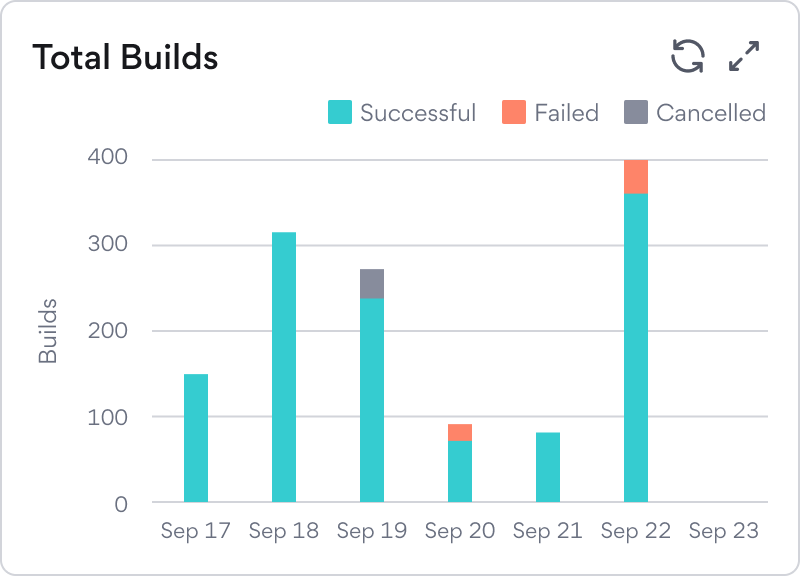Viewport: 800px width, 576px height.
Task: Click the Sep 19 cancelled bar segment
Action: pos(372,284)
